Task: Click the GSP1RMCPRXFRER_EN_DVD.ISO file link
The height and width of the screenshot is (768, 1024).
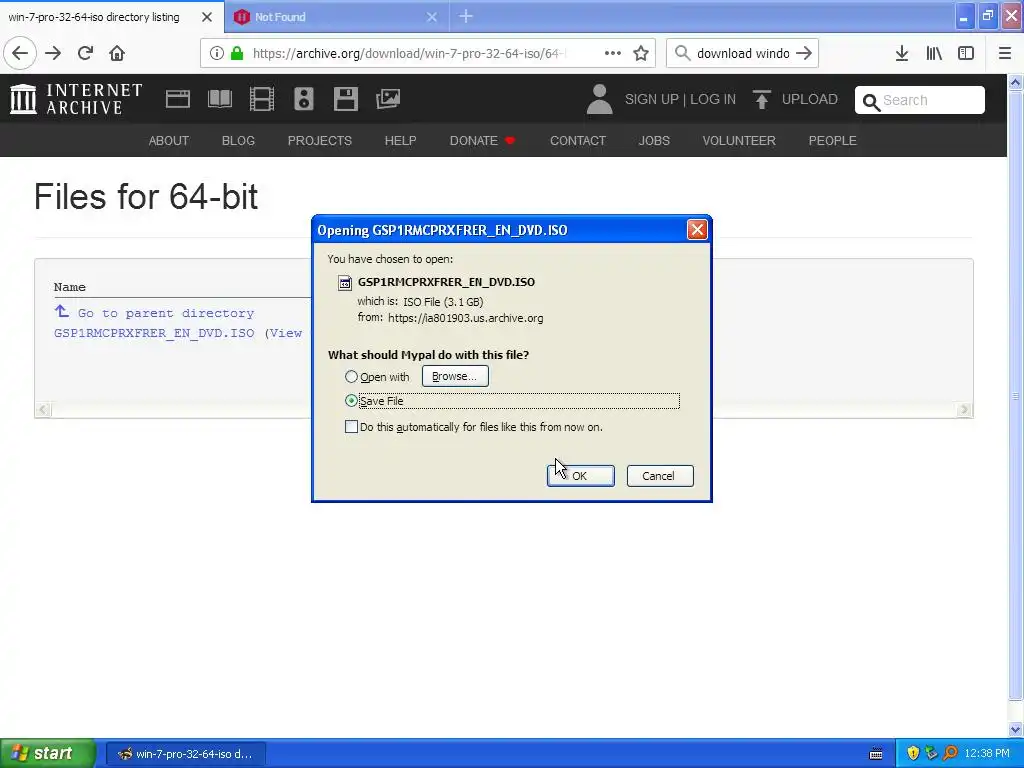Action: (154, 333)
